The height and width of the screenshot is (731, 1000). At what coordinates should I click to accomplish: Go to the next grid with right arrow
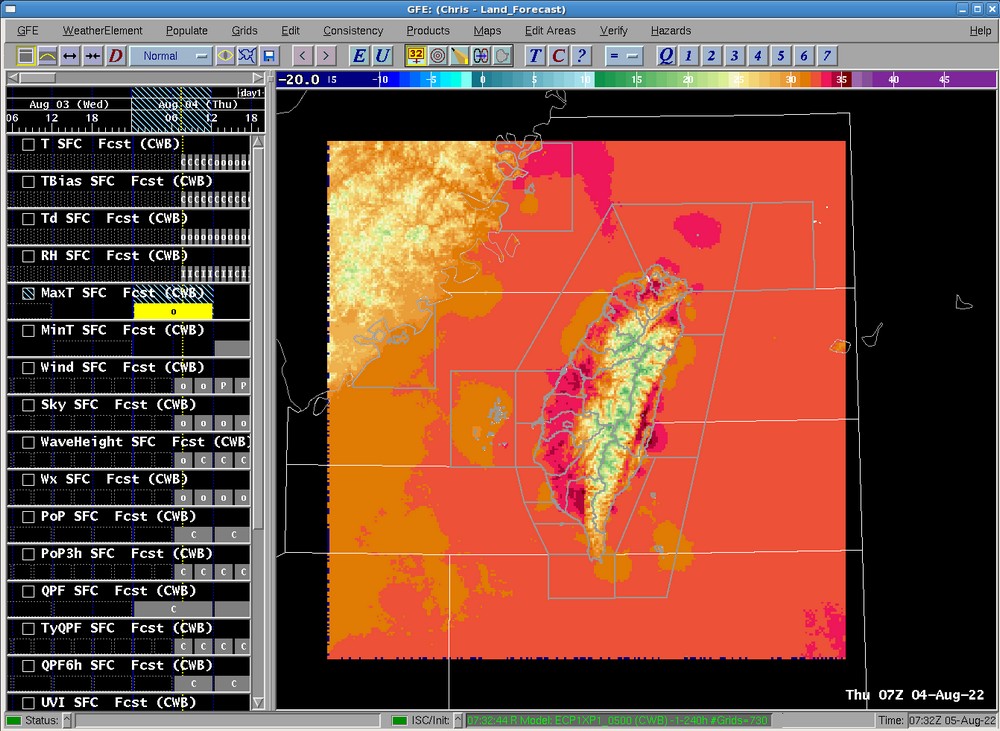(x=326, y=56)
